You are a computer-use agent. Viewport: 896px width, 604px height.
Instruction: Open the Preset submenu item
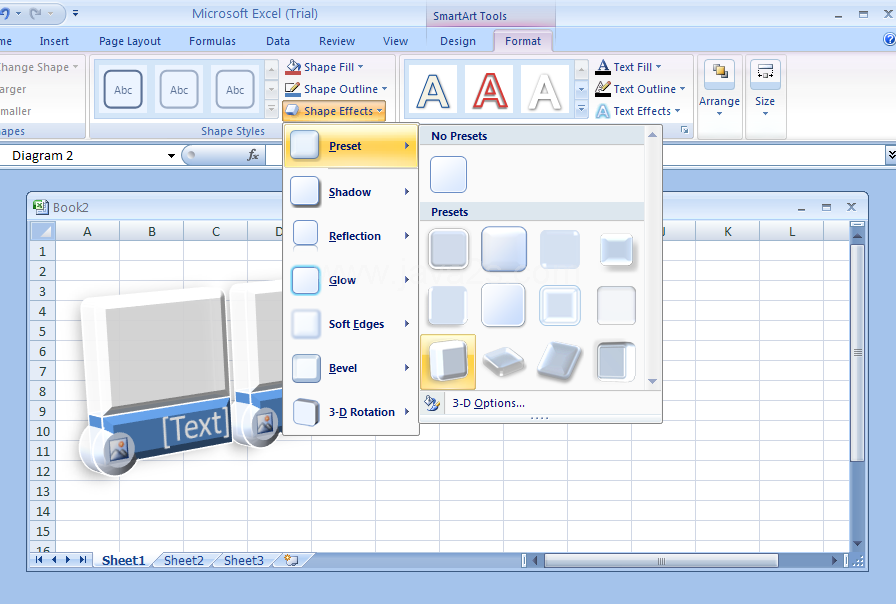(x=351, y=146)
